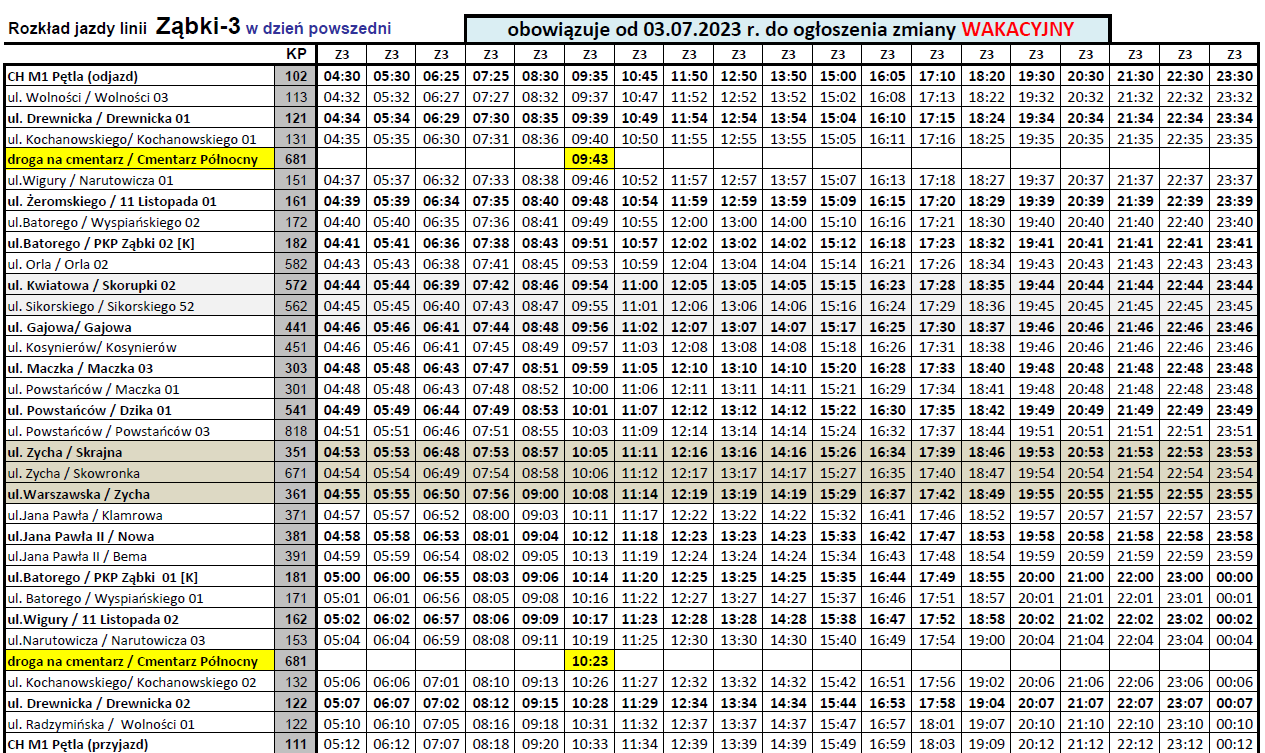Click the yellow '10:23' cemetery time cell
The height and width of the screenshot is (753, 1265).
[590, 661]
